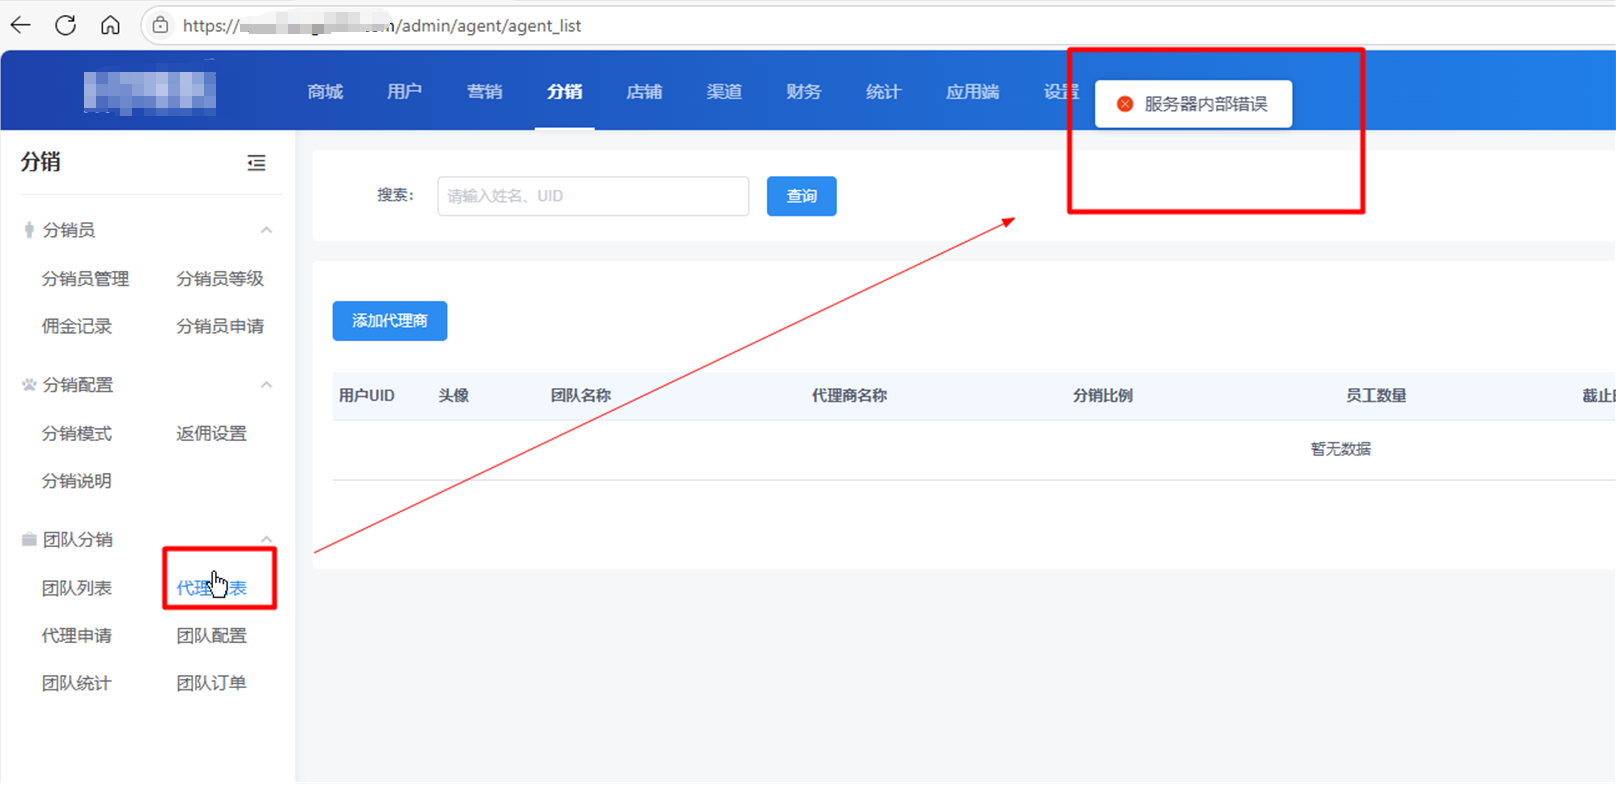Image resolution: width=1616 pixels, height=786 pixels.
Task: View site lock security info icon
Action: [160, 25]
